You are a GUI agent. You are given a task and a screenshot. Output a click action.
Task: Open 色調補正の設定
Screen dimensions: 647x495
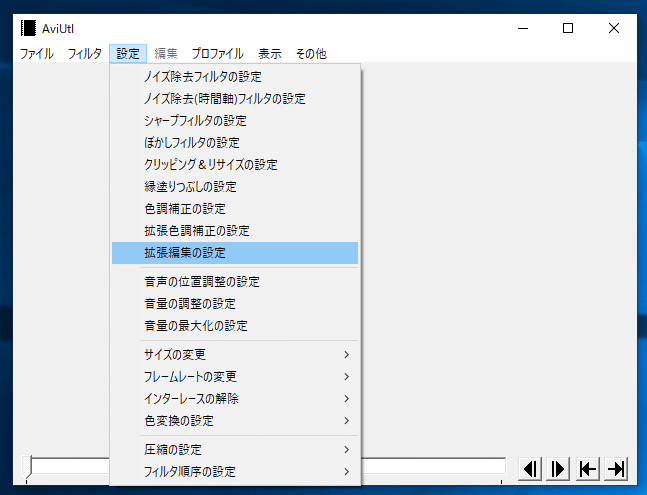(x=235, y=209)
